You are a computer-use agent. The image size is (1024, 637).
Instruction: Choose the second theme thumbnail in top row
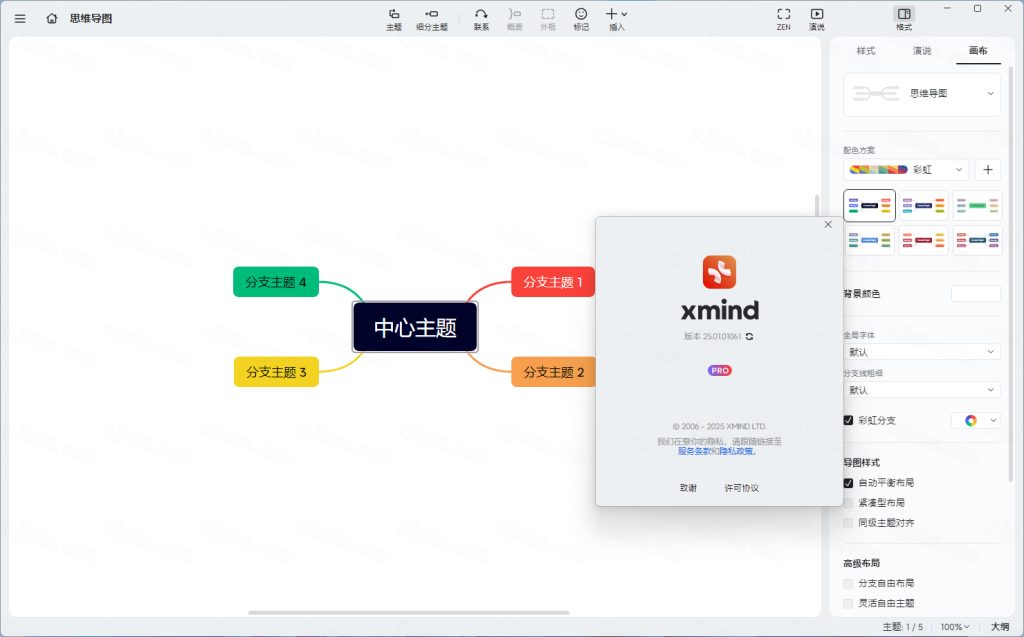[x=923, y=206]
